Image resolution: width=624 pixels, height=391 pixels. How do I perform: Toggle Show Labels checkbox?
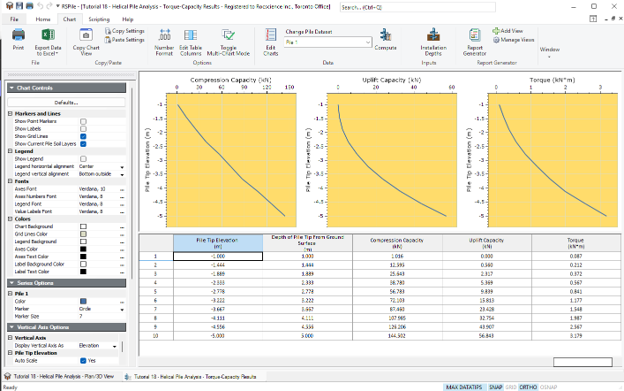(83, 129)
